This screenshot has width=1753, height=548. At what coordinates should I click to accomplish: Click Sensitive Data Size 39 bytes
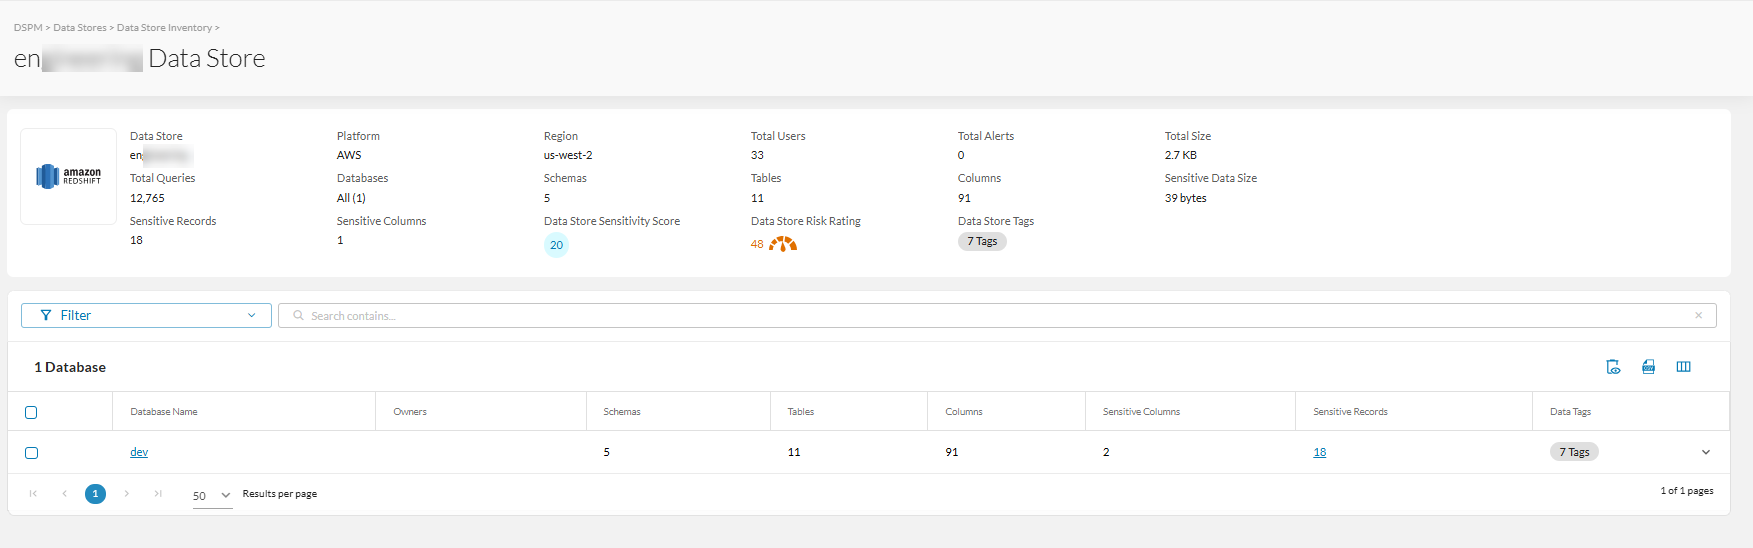pyautogui.click(x=1185, y=198)
